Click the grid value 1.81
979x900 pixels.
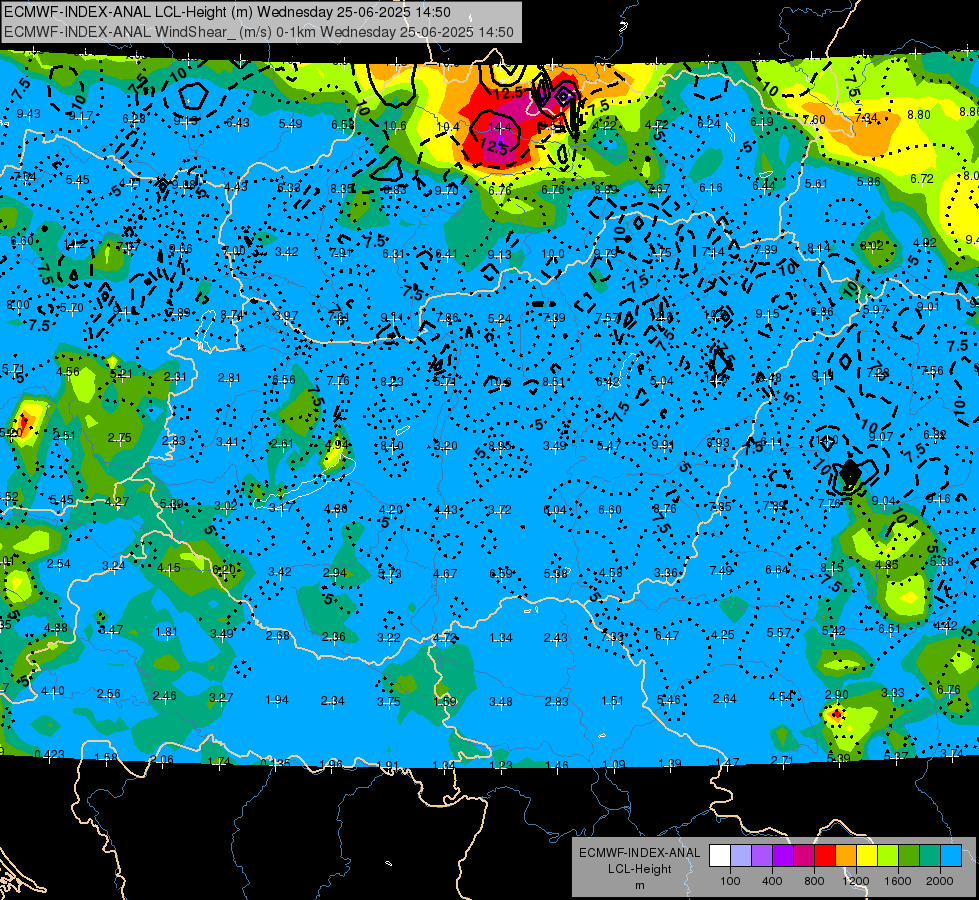click(166, 631)
